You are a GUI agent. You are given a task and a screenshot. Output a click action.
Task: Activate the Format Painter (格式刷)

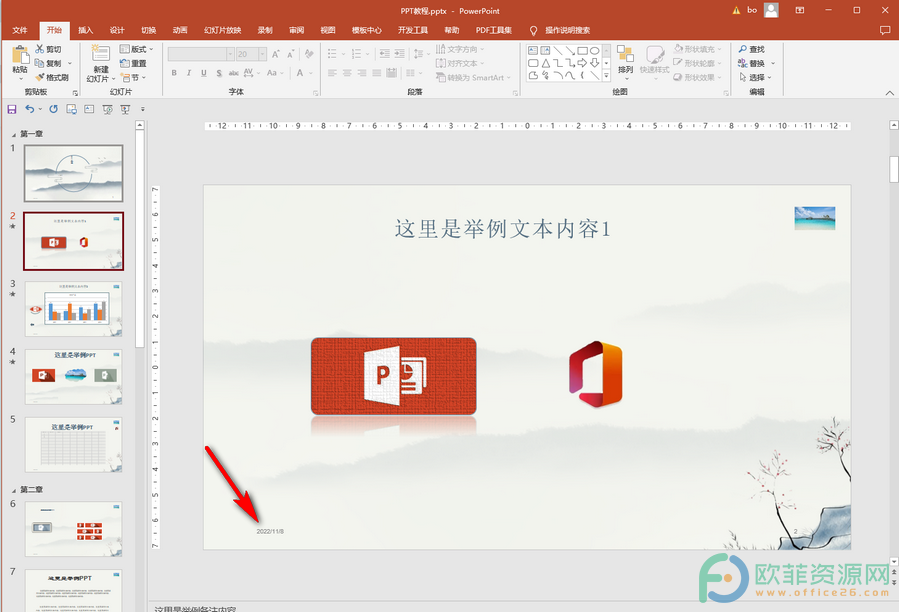pyautogui.click(x=52, y=77)
